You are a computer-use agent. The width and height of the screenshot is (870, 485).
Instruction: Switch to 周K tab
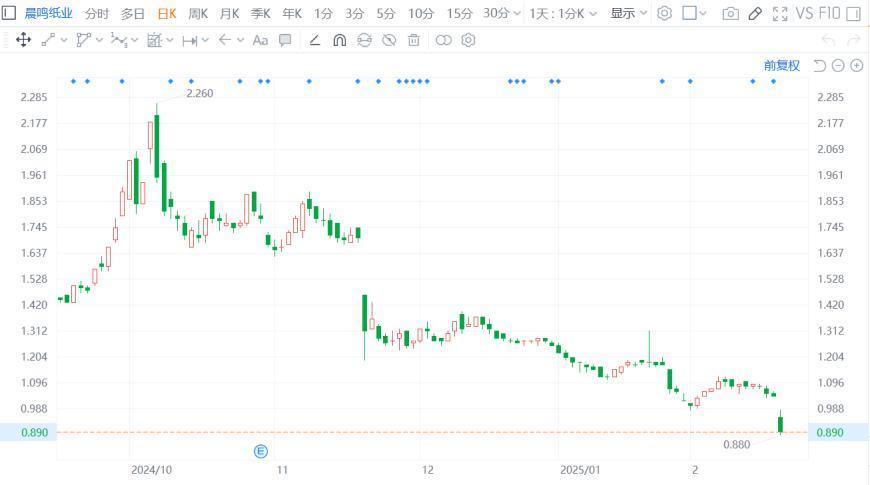click(x=198, y=14)
